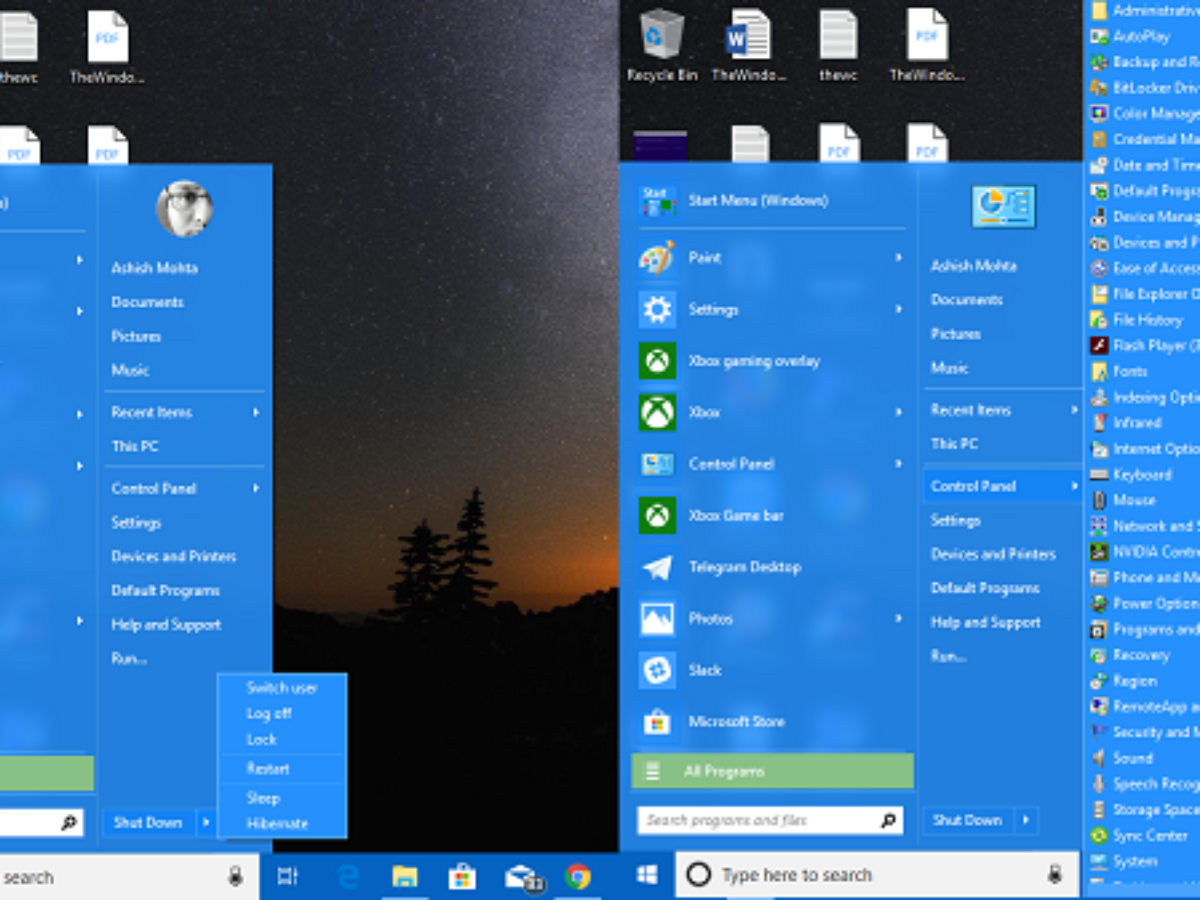Select Restart in the power menu
The height and width of the screenshot is (900, 1200).
click(282, 769)
